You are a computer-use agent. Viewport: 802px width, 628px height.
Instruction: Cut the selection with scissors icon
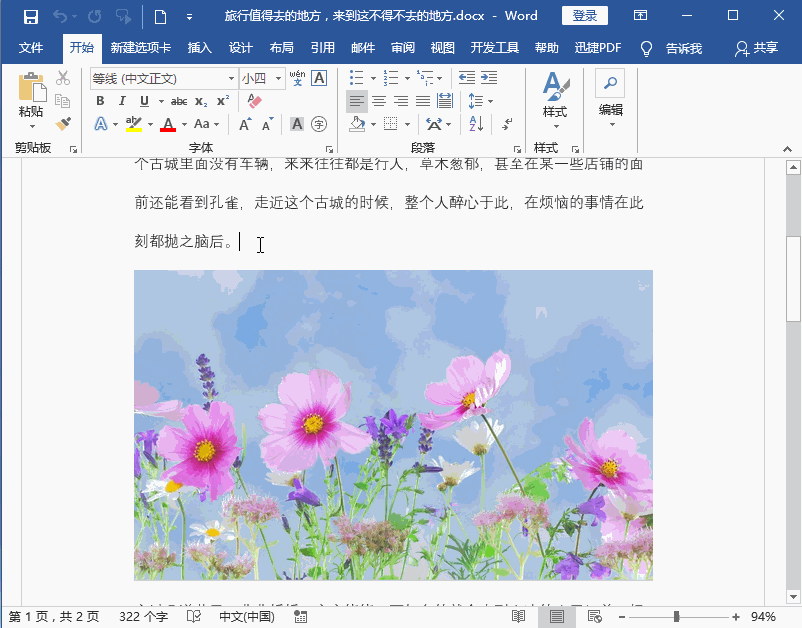point(63,78)
